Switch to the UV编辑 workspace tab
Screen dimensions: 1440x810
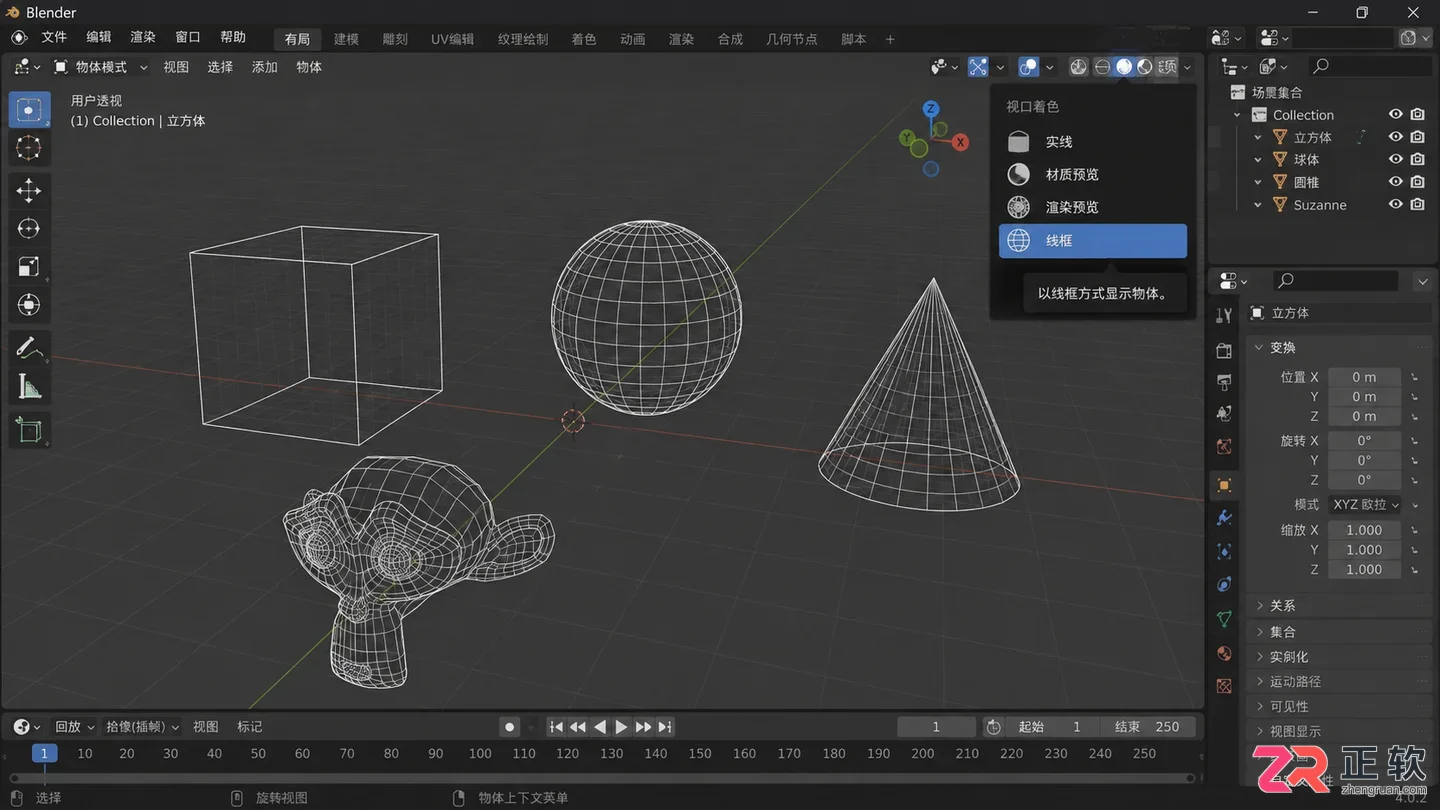(453, 39)
